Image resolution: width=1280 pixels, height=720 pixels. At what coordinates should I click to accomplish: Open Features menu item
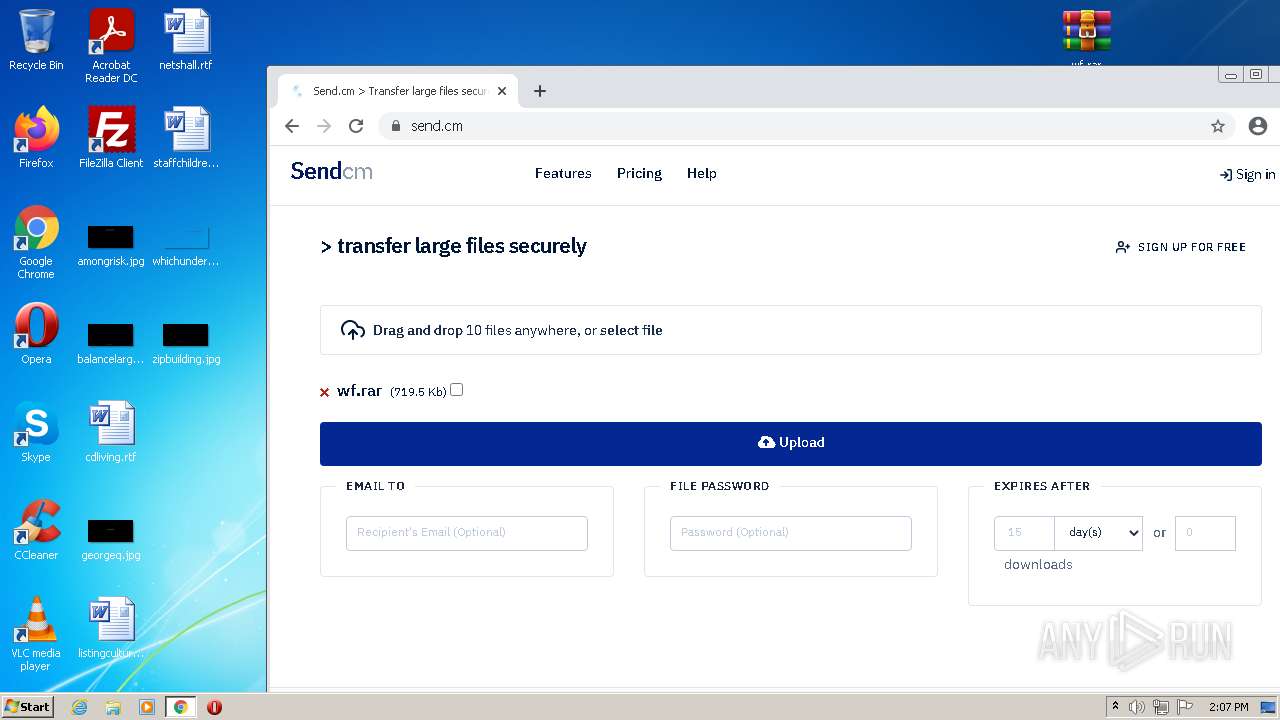563,173
